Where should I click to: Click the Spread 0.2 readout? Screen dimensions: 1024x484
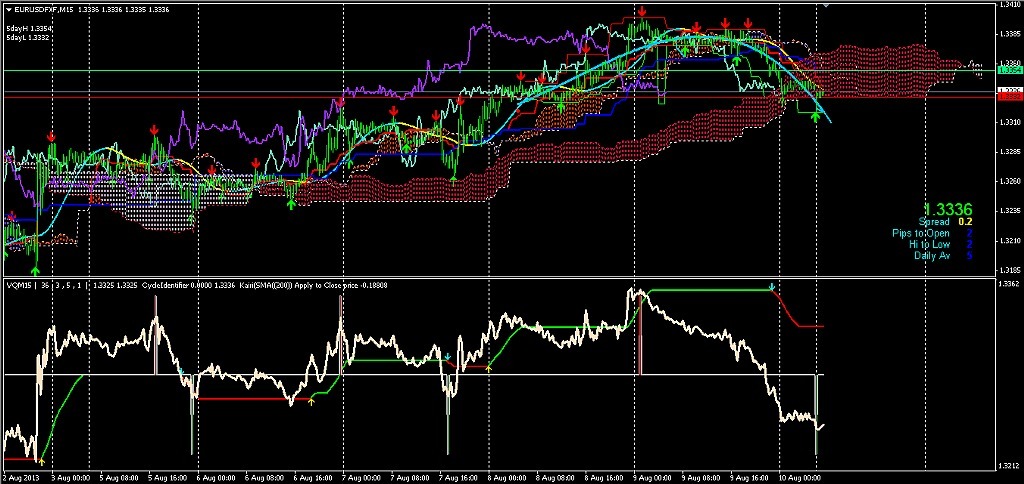coord(940,222)
